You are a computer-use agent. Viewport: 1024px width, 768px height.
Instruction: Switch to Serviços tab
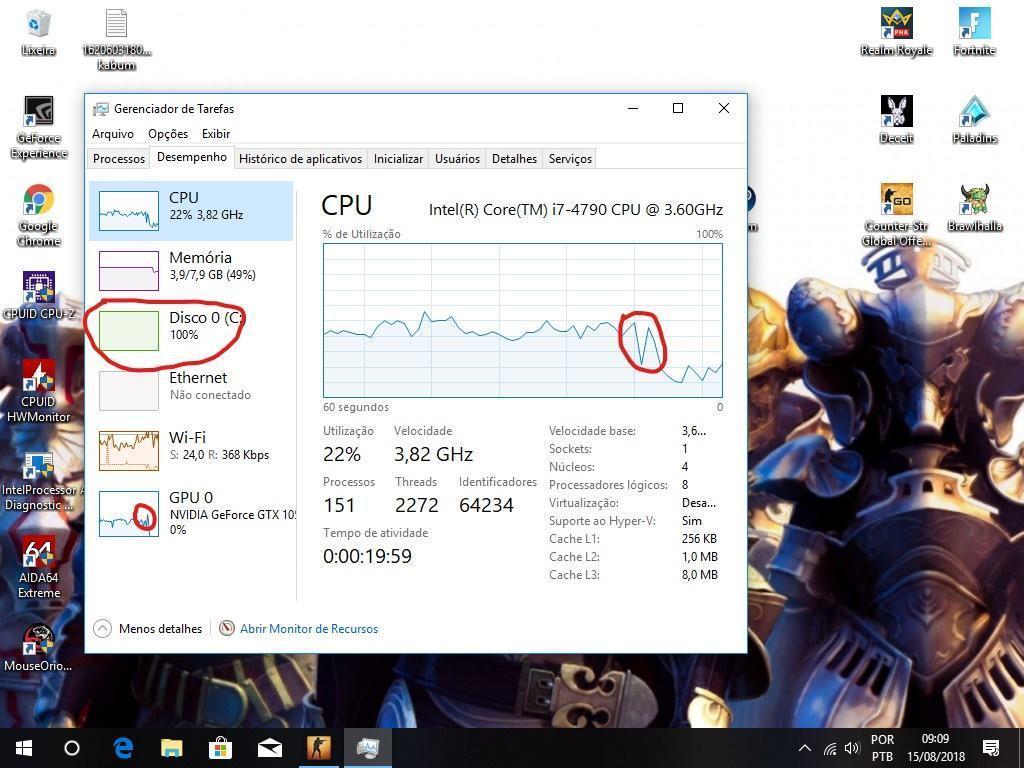click(570, 159)
